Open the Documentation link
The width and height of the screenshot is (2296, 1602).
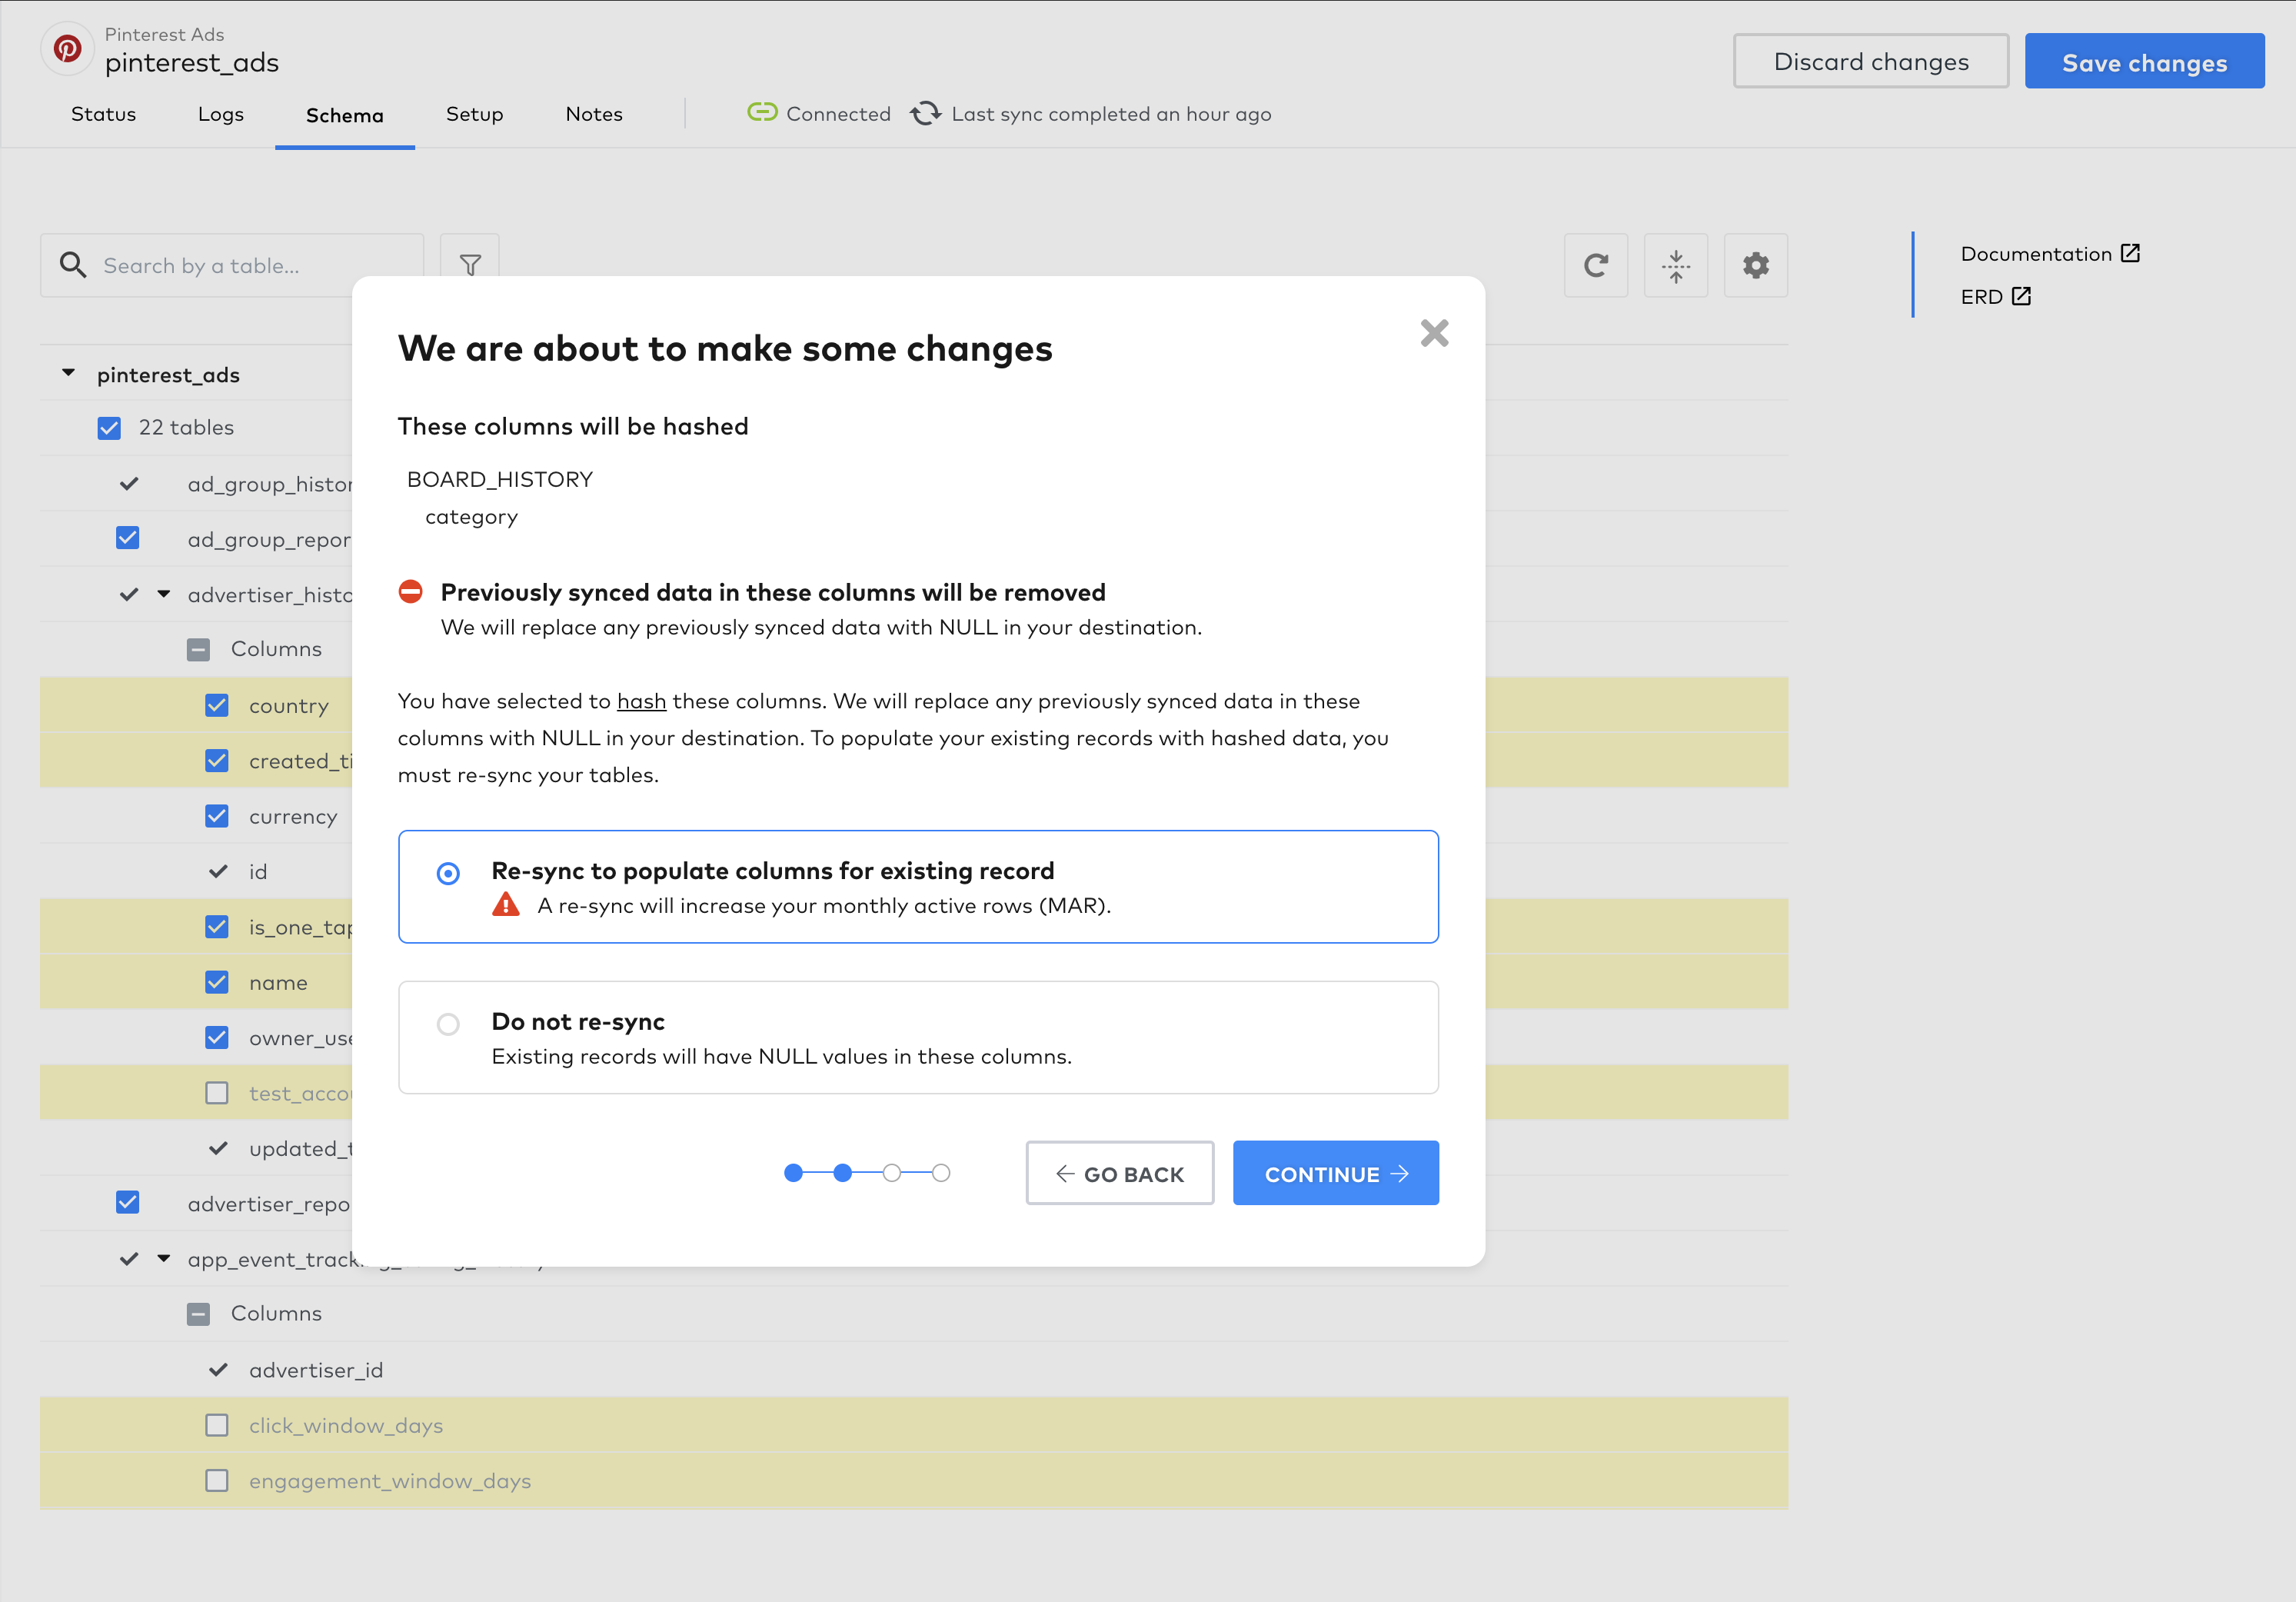(x=2036, y=254)
